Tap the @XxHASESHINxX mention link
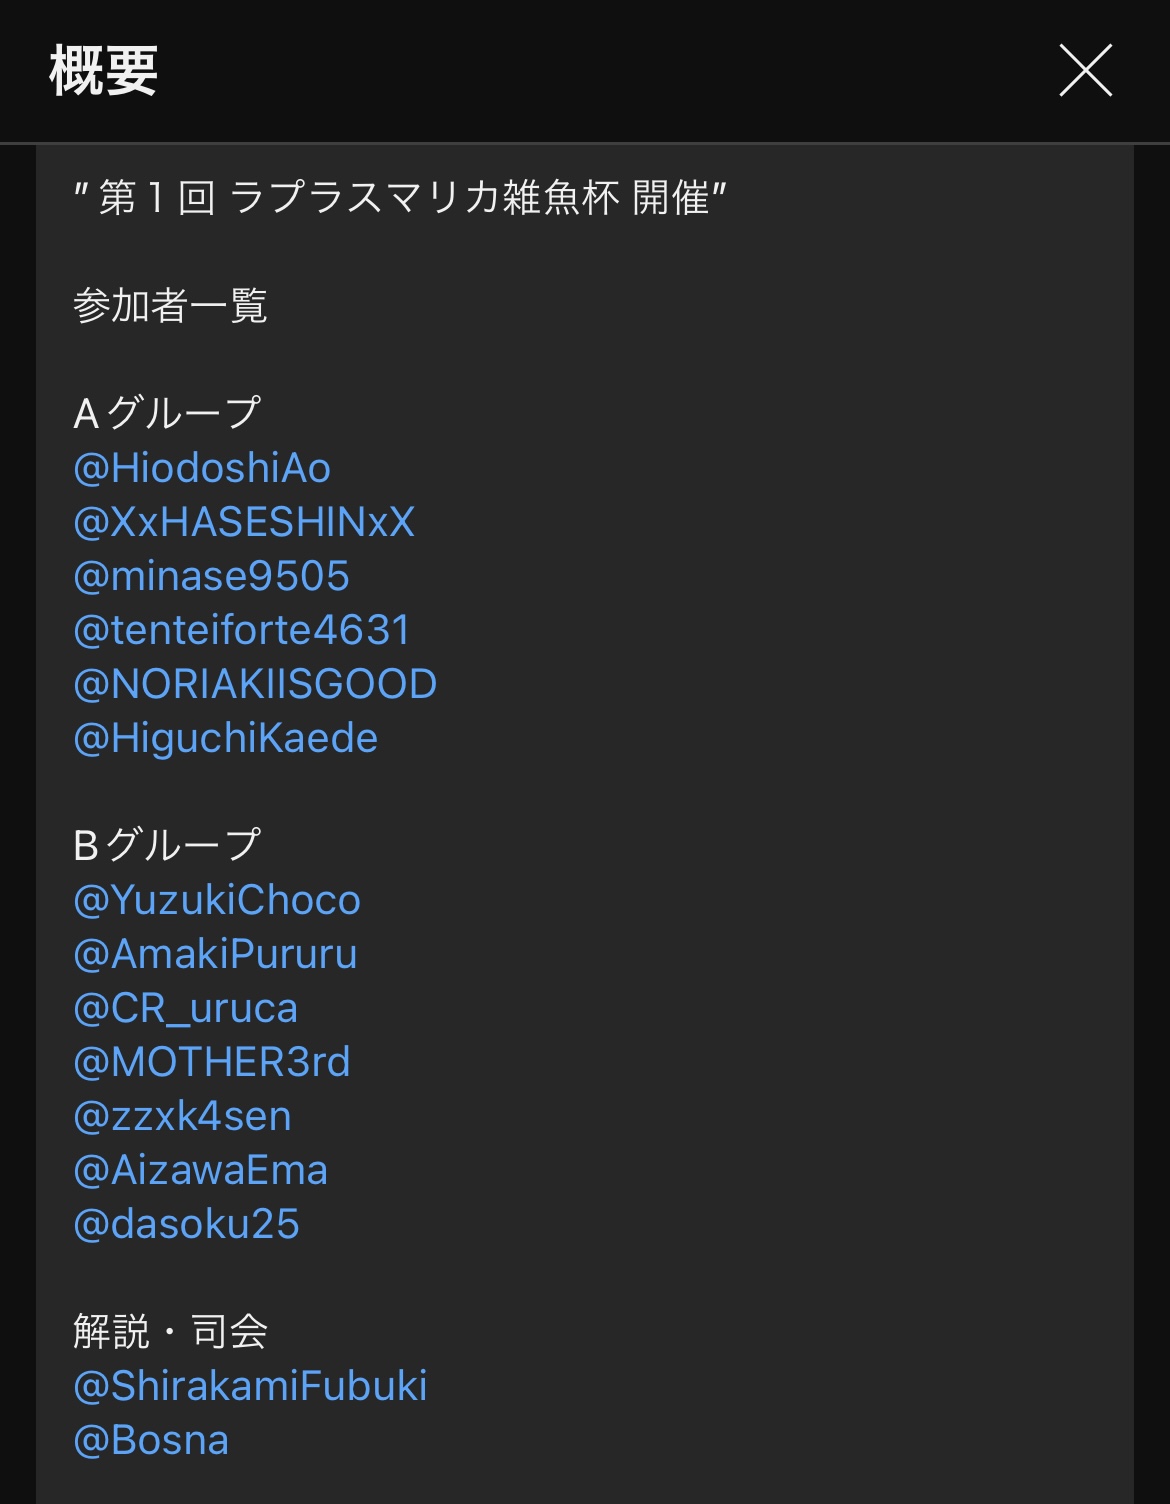 click(x=244, y=522)
